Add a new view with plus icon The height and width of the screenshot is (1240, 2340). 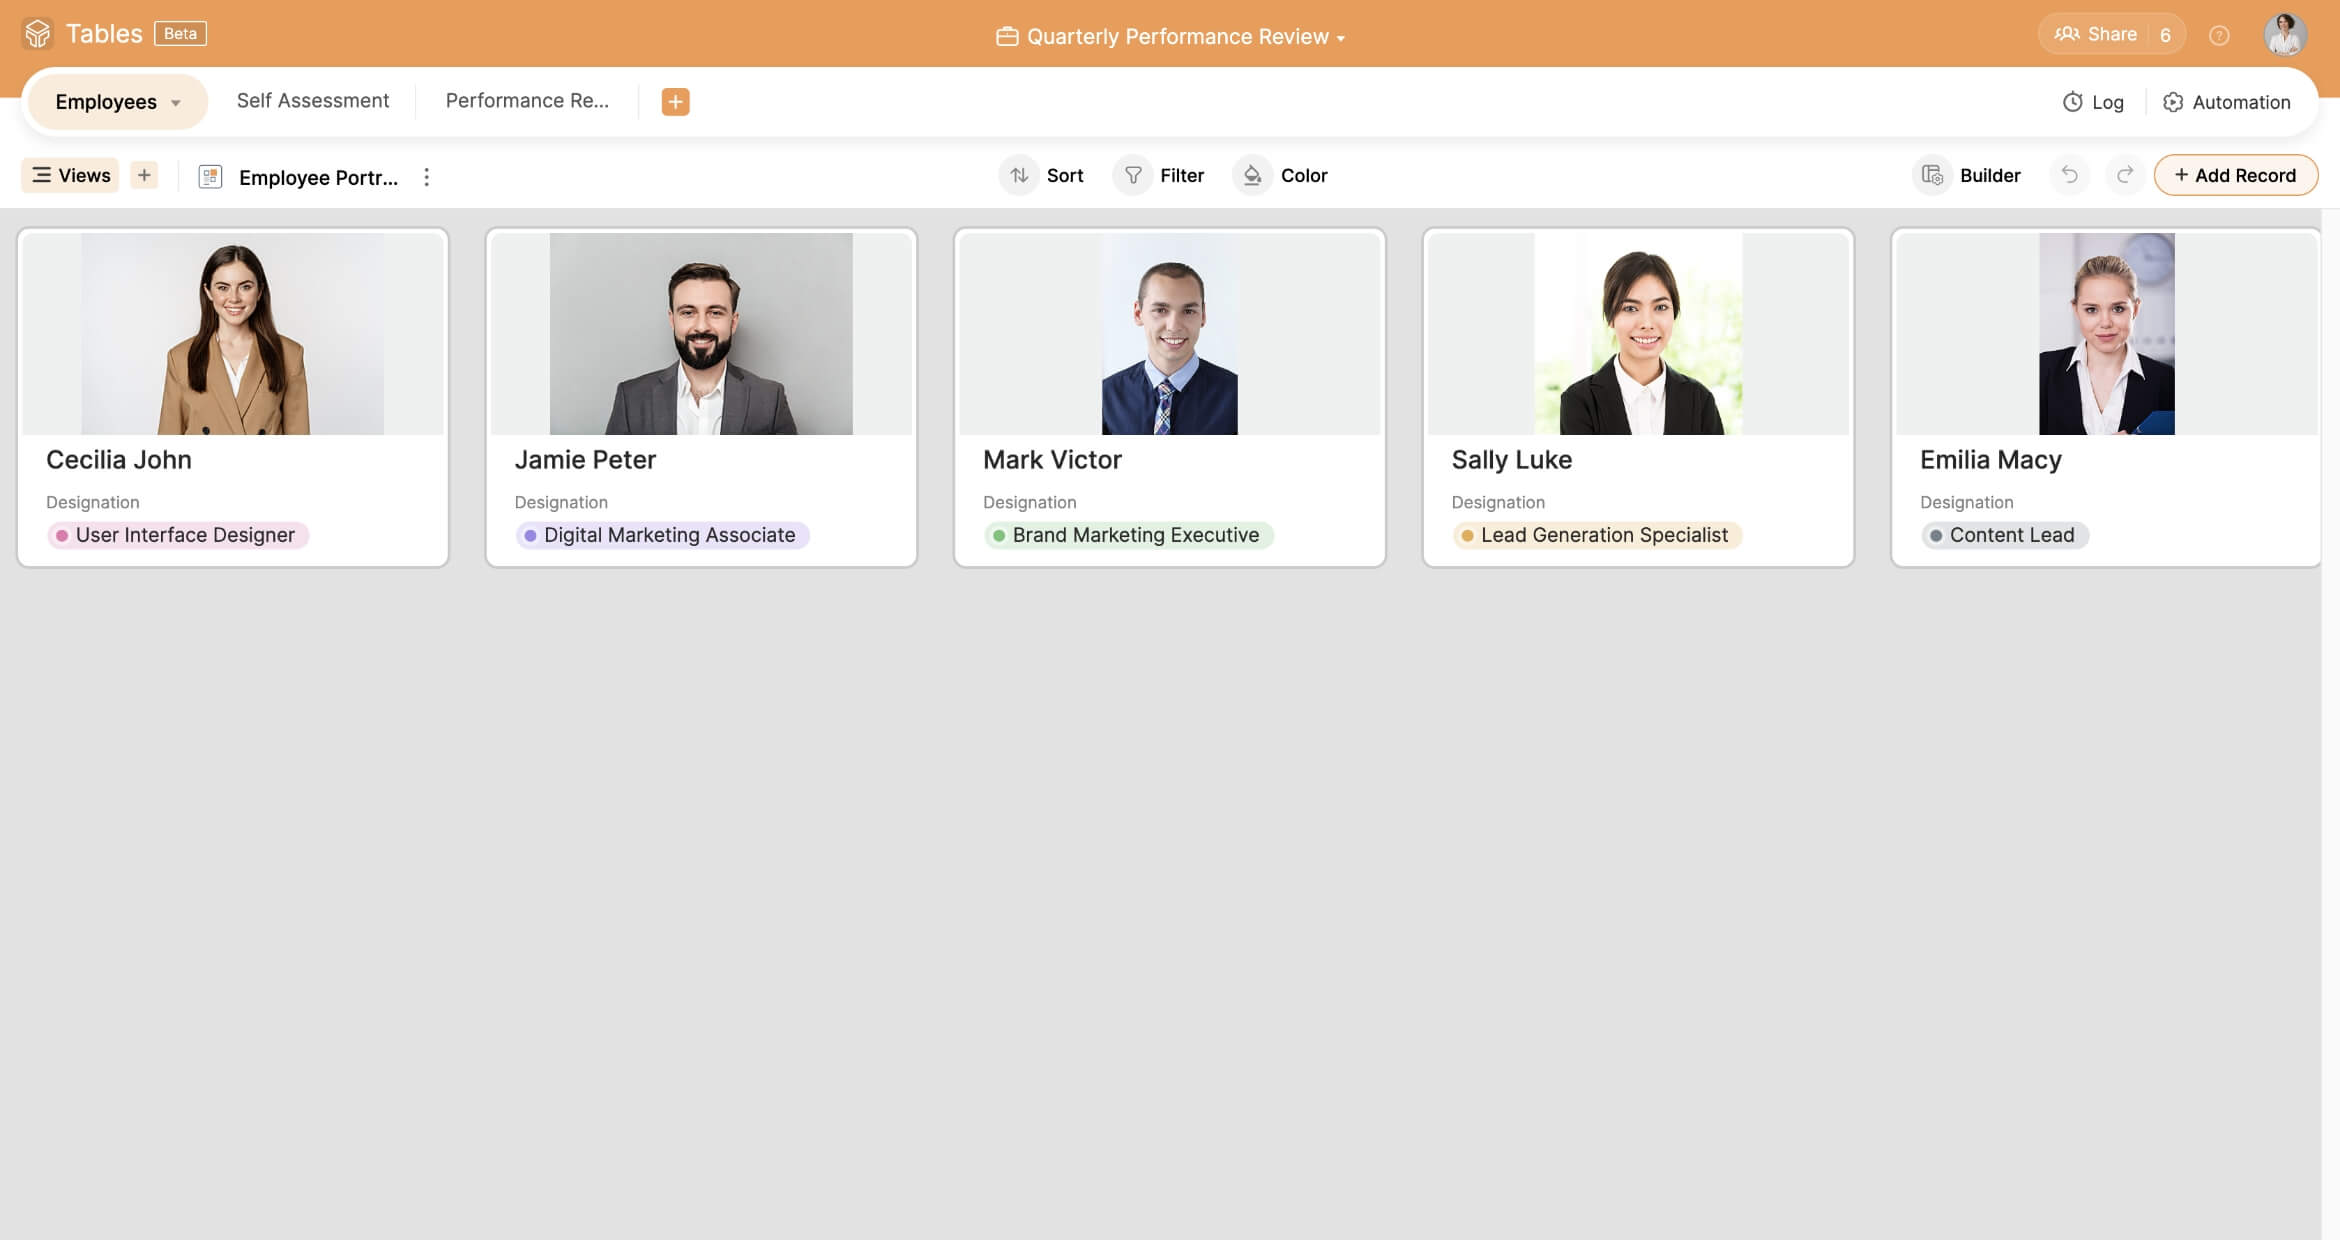(x=144, y=175)
